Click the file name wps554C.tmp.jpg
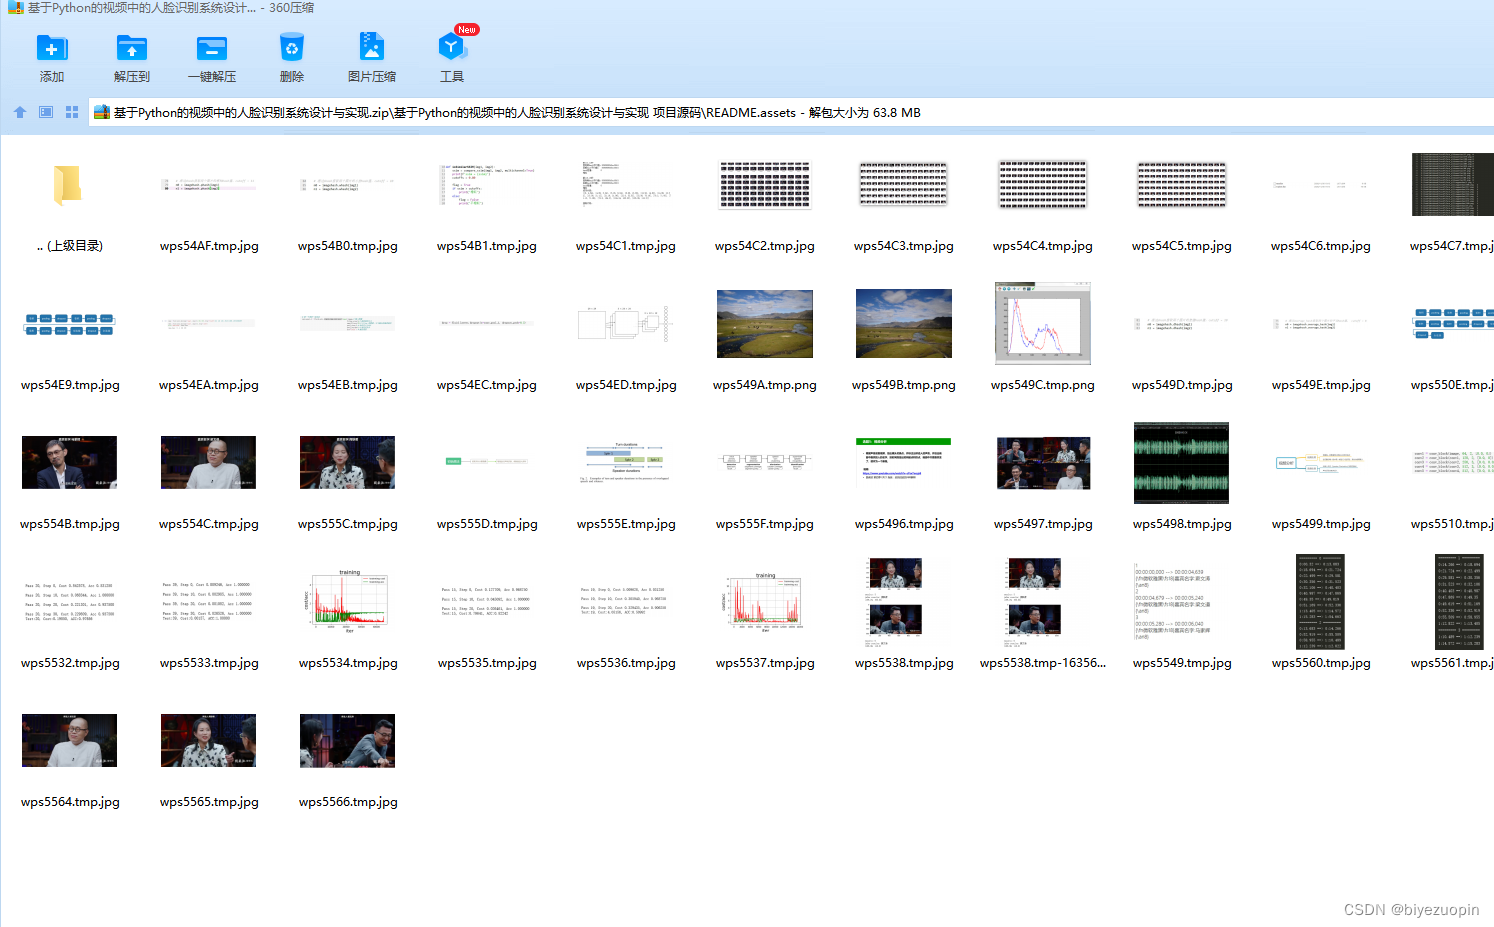Viewport: 1494px width, 927px height. [x=209, y=524]
